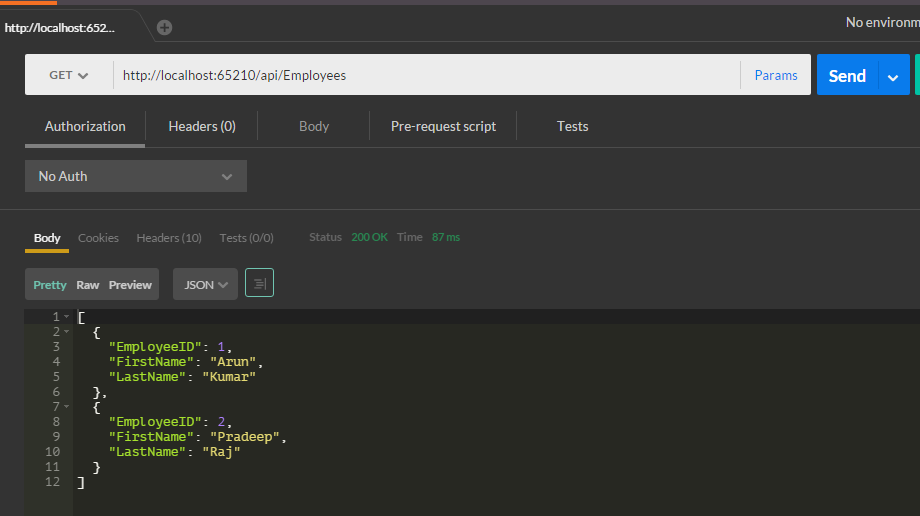Switch to the request Tests tab

coord(572,126)
